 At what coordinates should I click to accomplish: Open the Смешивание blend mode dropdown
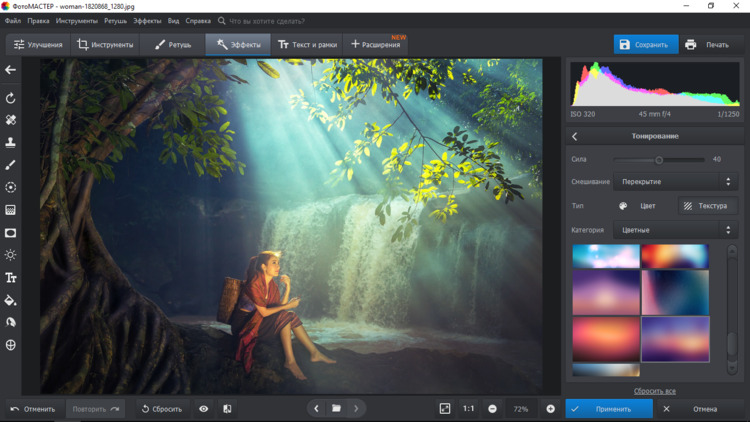[676, 182]
